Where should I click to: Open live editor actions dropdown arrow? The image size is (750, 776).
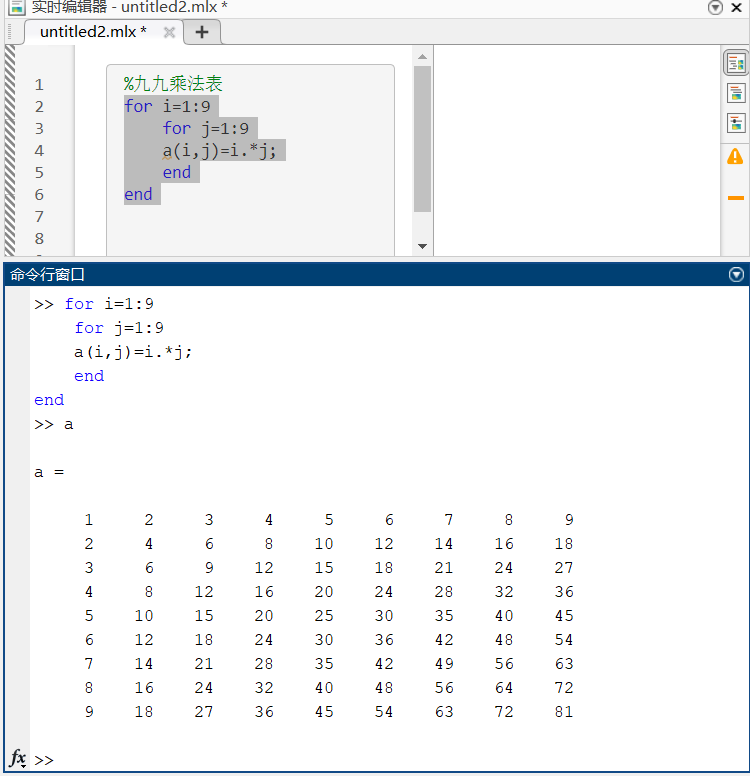[x=715, y=7]
